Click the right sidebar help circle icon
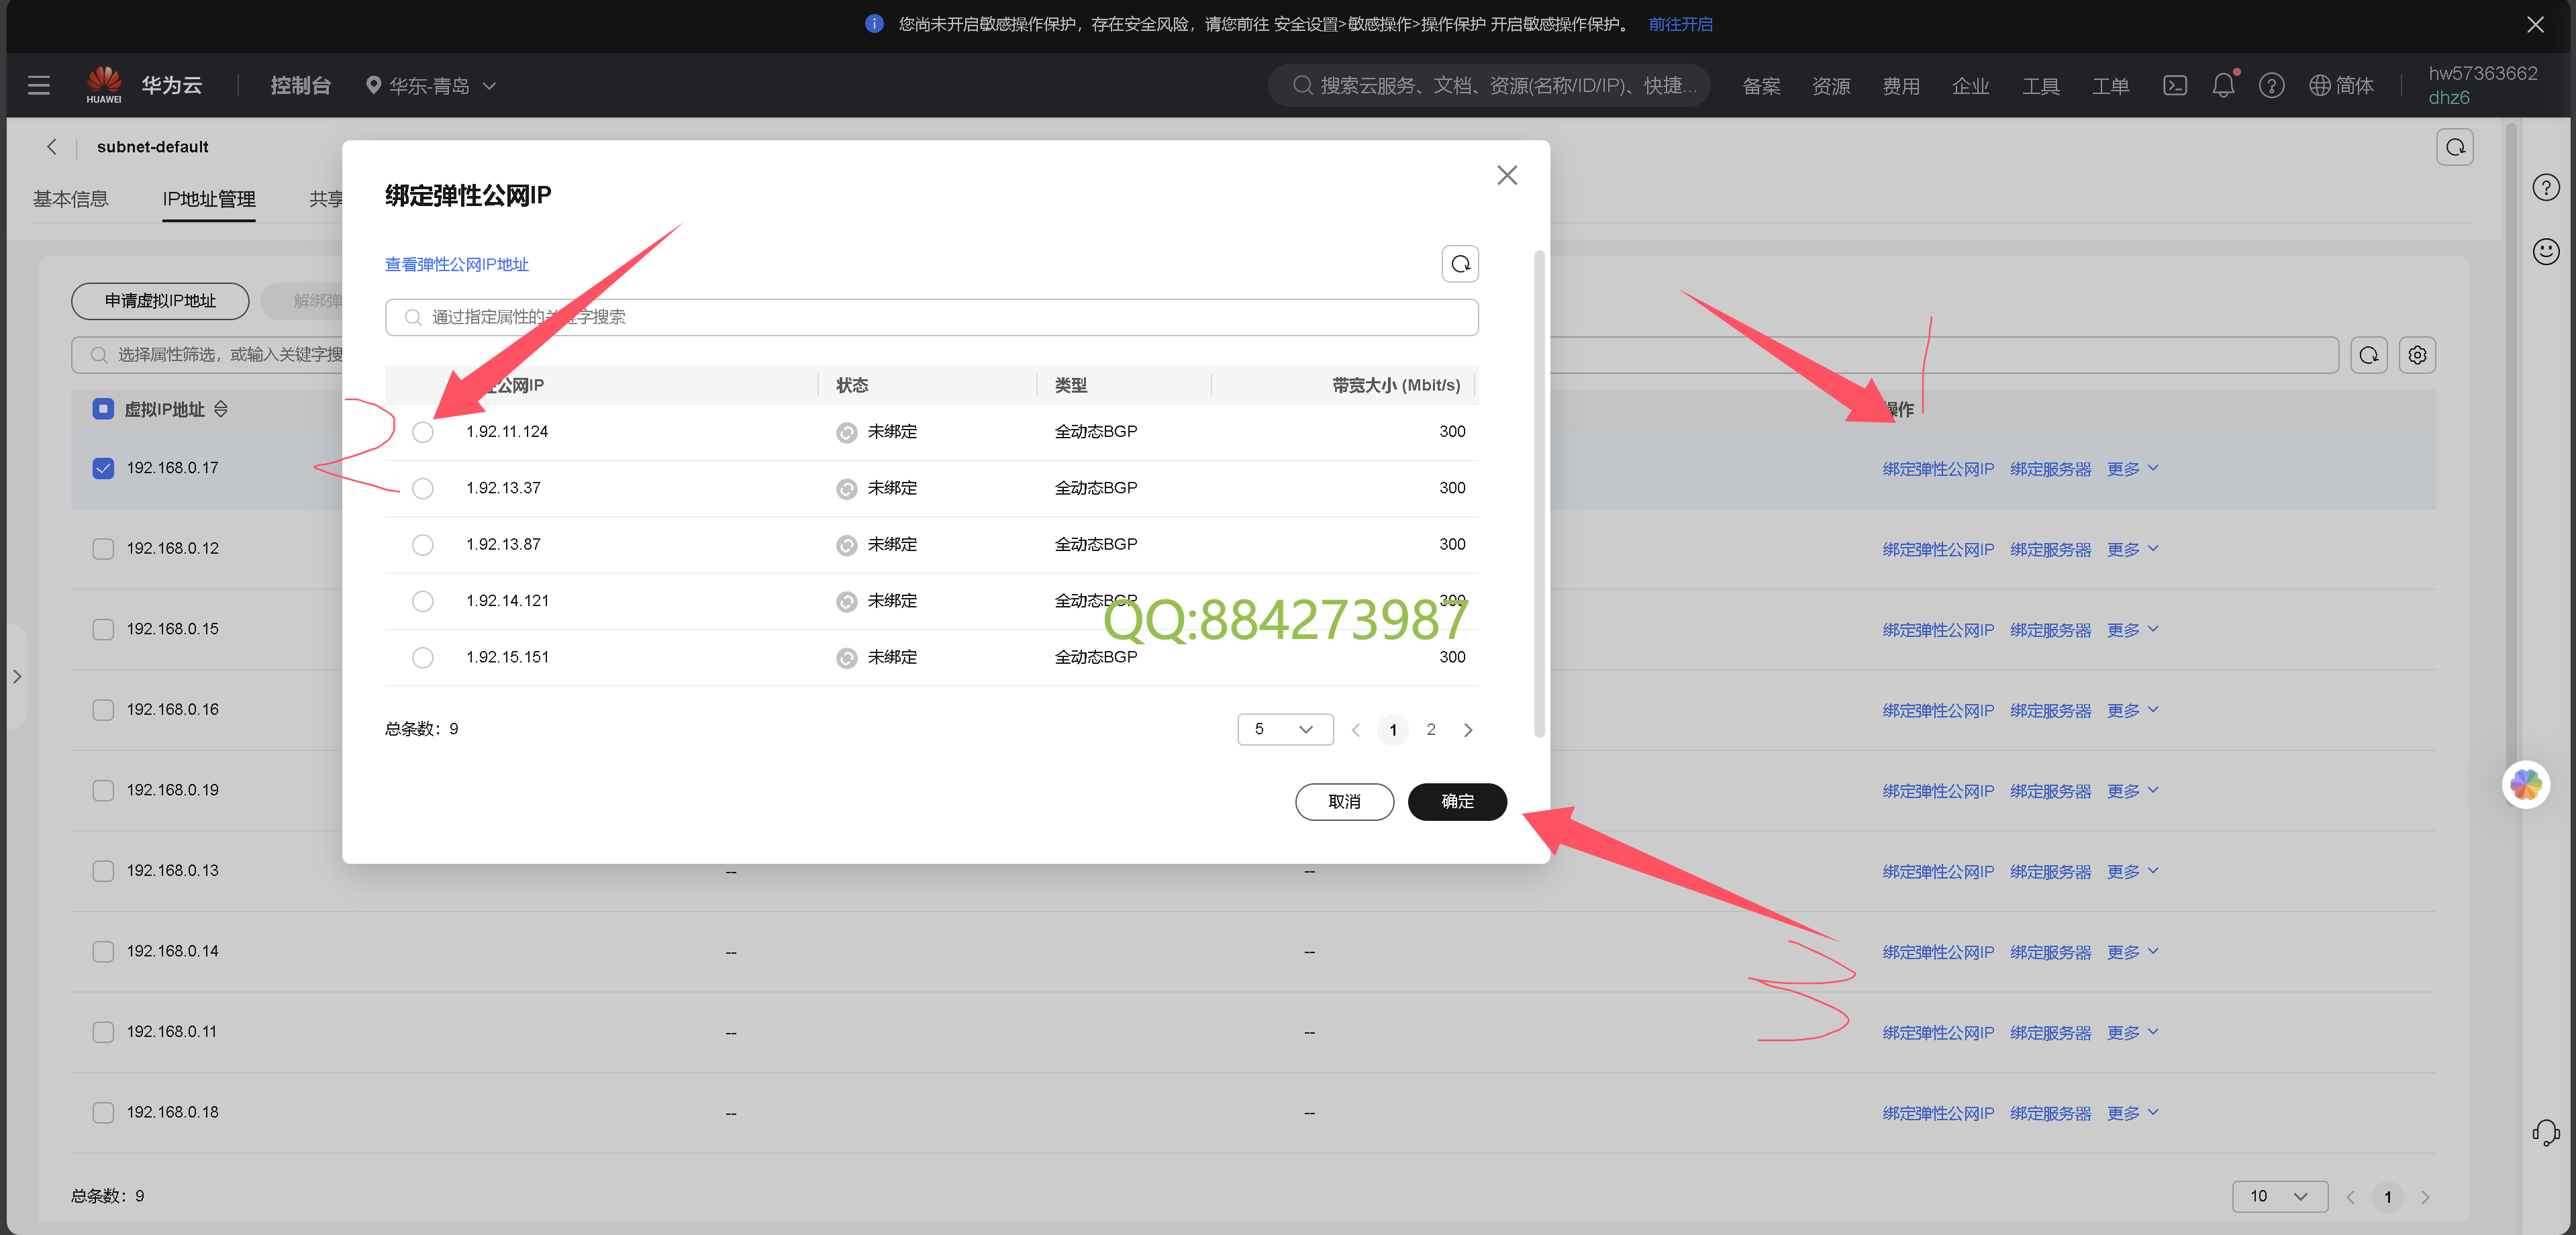Image resolution: width=2576 pixels, height=1235 pixels. (2546, 188)
